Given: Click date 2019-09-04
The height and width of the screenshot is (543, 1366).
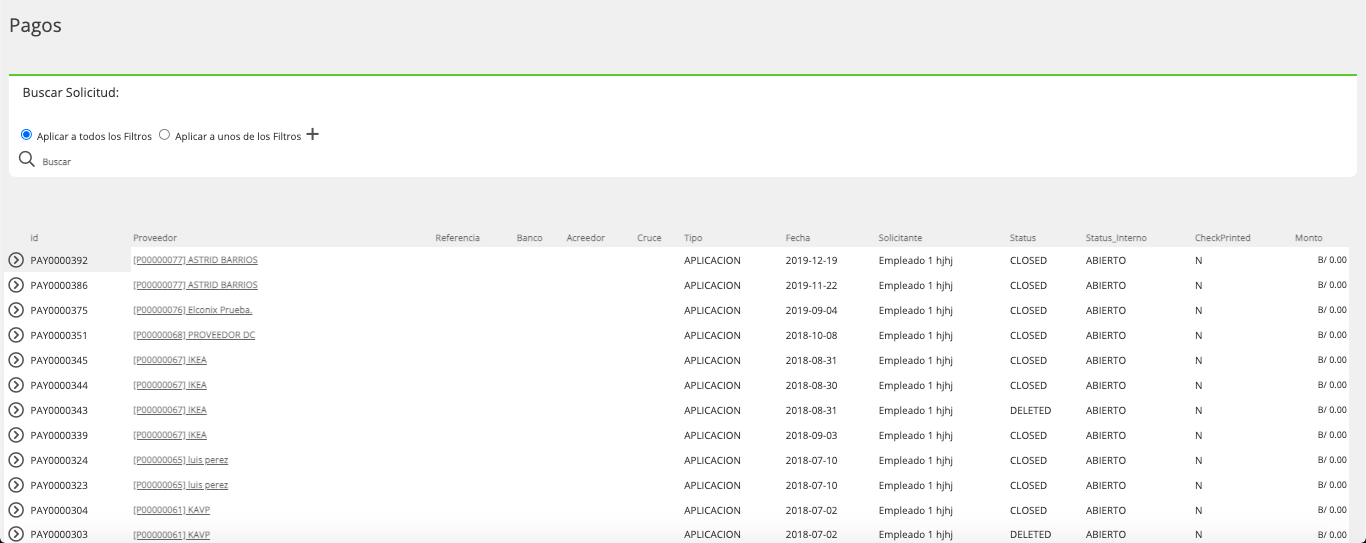Looking at the screenshot, I should tap(812, 310).
